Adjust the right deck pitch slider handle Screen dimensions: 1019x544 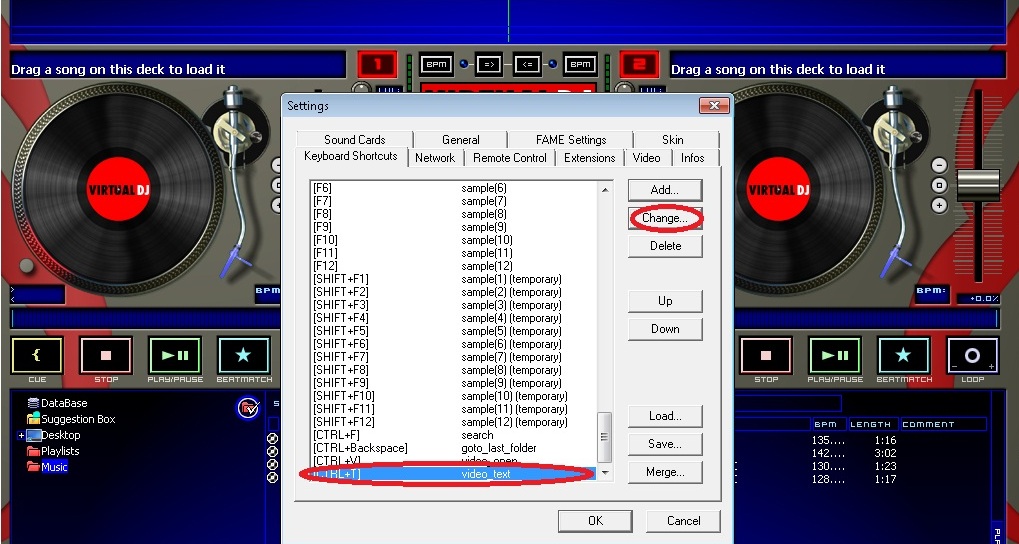978,185
